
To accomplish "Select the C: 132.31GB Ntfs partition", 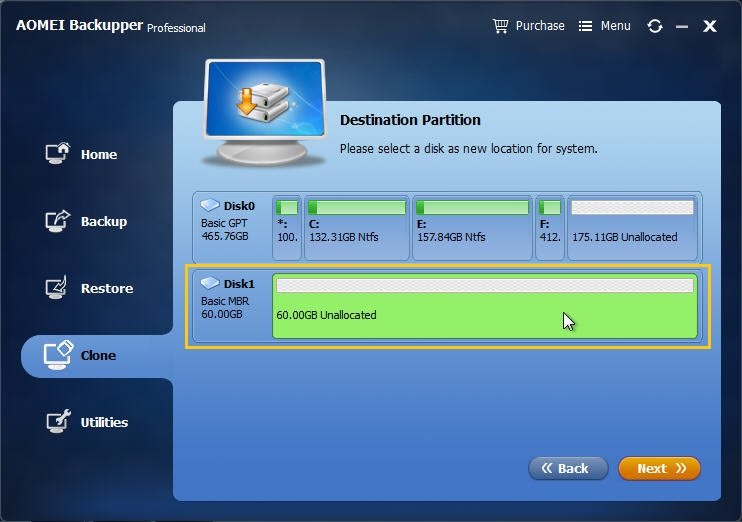I will [x=357, y=228].
